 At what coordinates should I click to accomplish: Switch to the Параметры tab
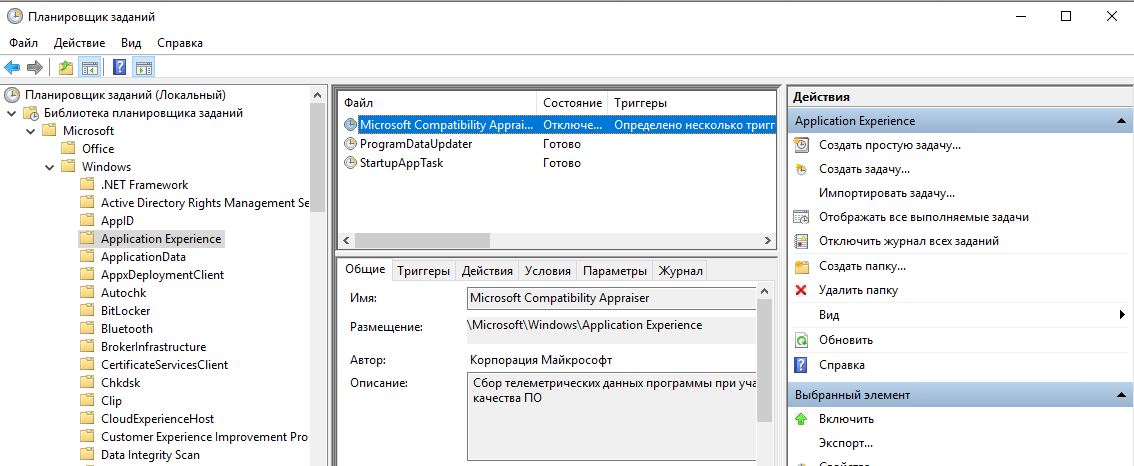pos(615,271)
